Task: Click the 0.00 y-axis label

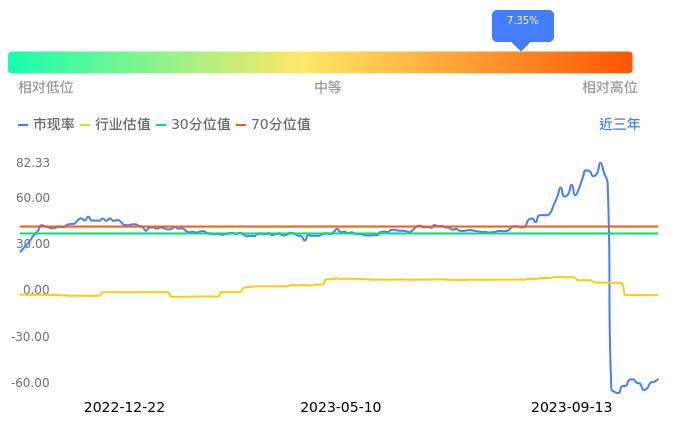Action: click(x=37, y=290)
